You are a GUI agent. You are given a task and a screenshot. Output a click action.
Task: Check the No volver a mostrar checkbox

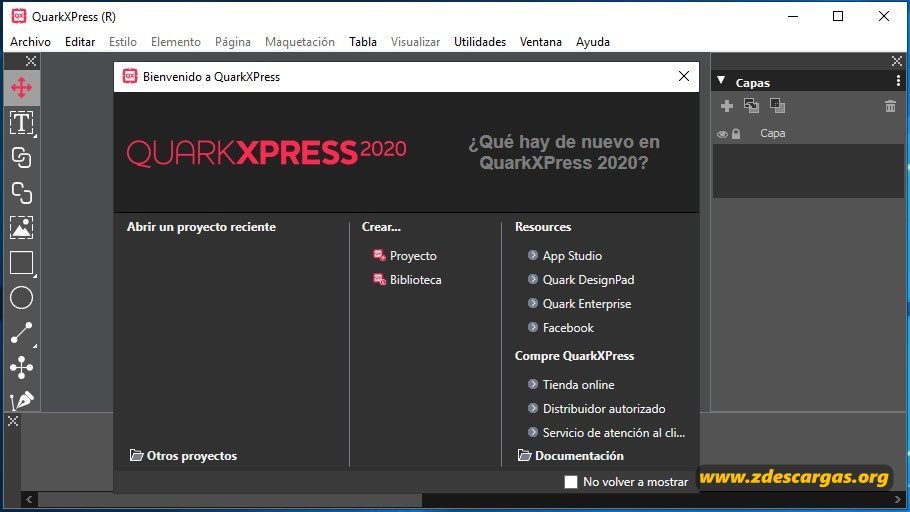(571, 482)
